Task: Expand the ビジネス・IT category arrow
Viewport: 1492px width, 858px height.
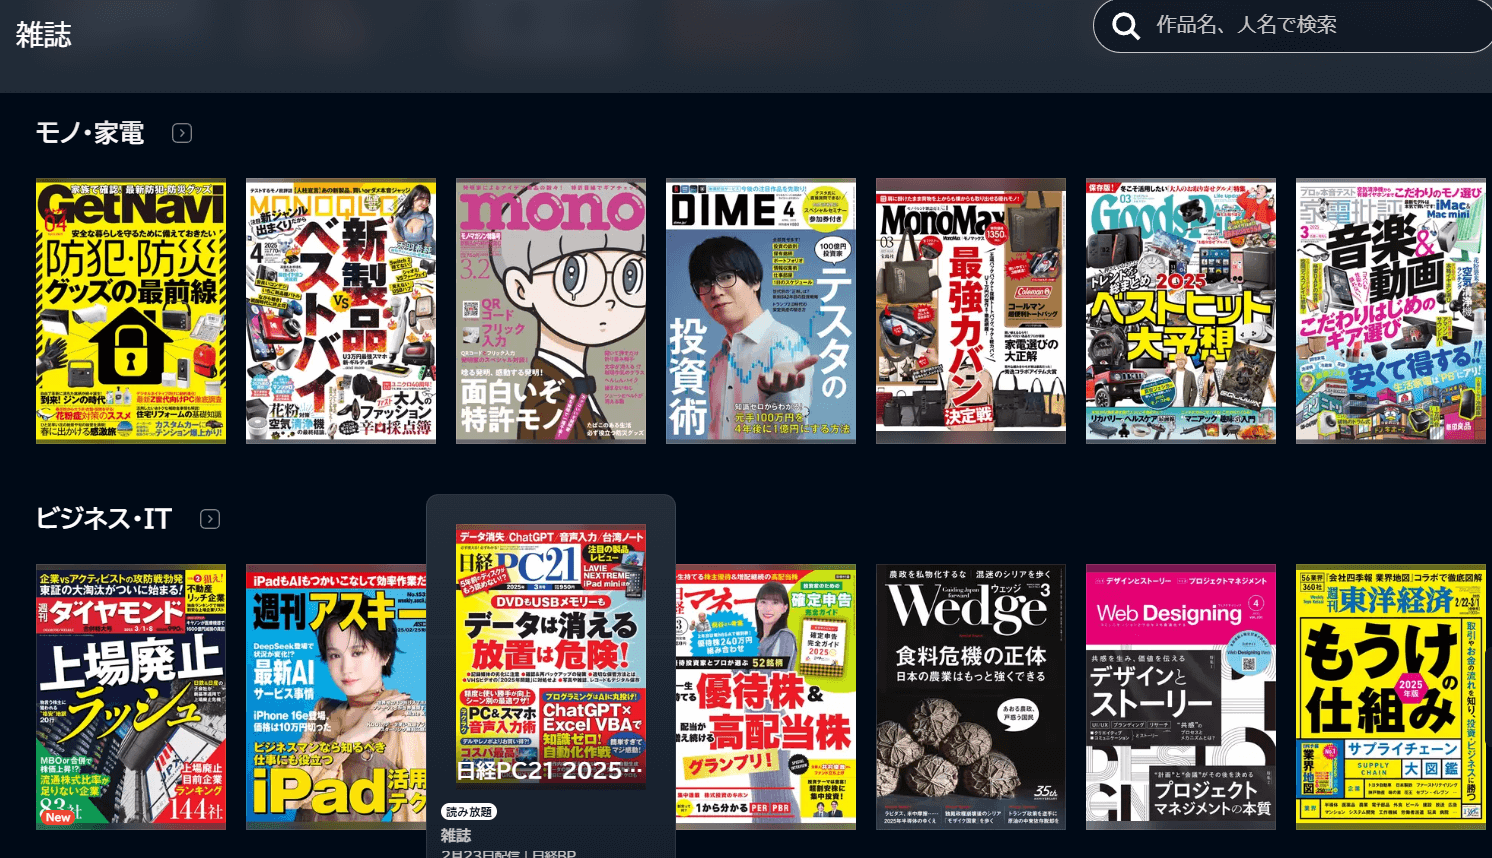Action: click(x=210, y=519)
